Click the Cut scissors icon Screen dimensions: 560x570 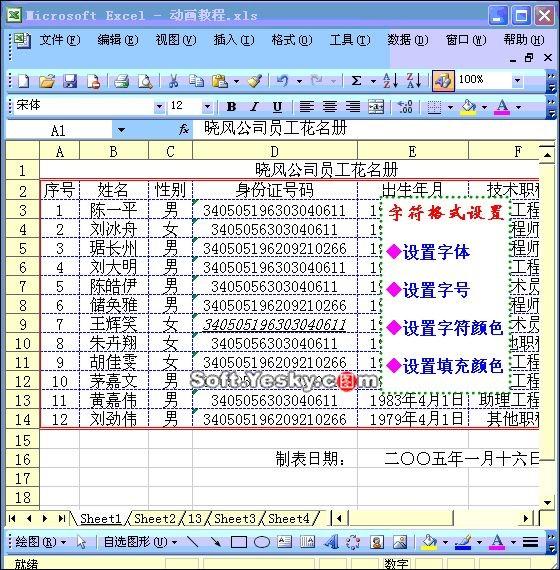click(x=173, y=80)
